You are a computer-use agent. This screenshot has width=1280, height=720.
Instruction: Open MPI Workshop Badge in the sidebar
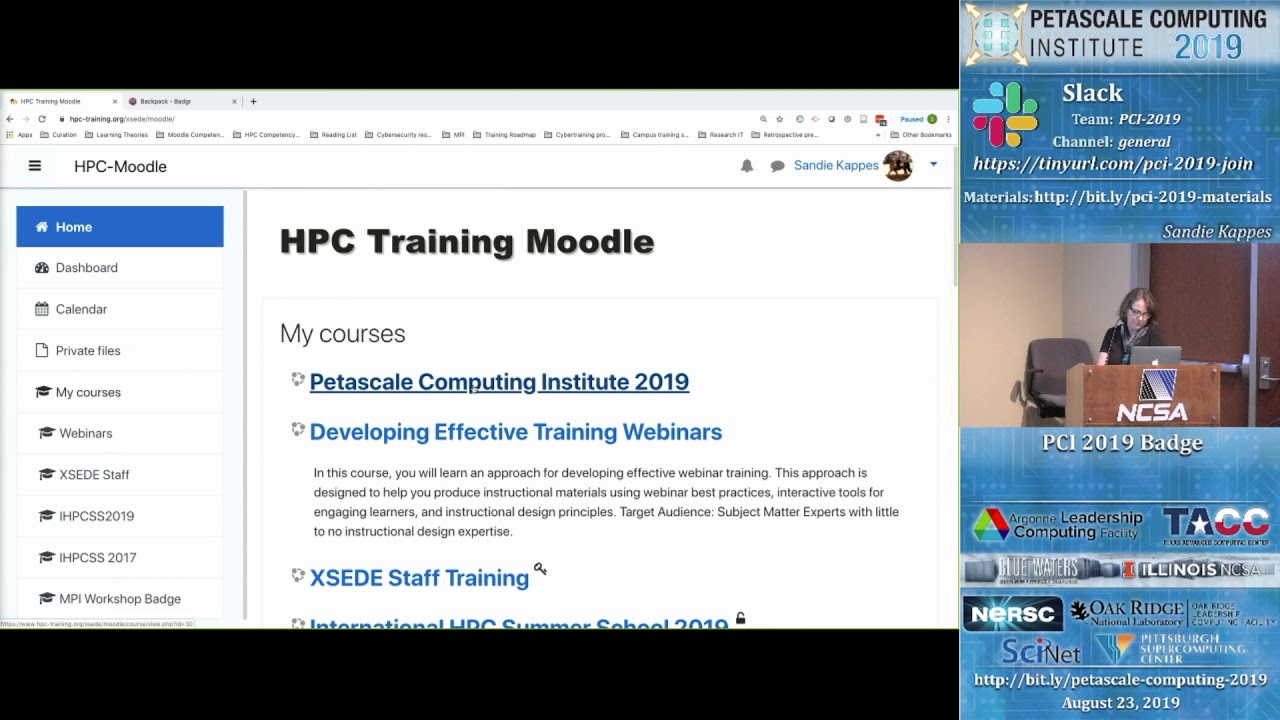[x=120, y=599]
